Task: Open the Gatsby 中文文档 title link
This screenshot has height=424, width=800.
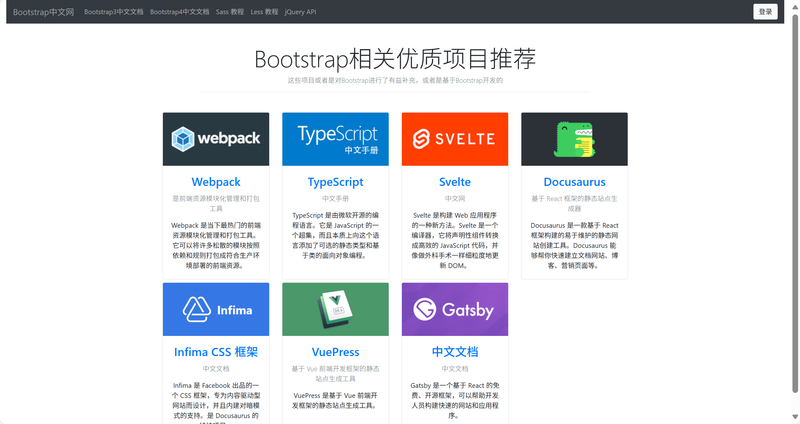Action: click(455, 352)
